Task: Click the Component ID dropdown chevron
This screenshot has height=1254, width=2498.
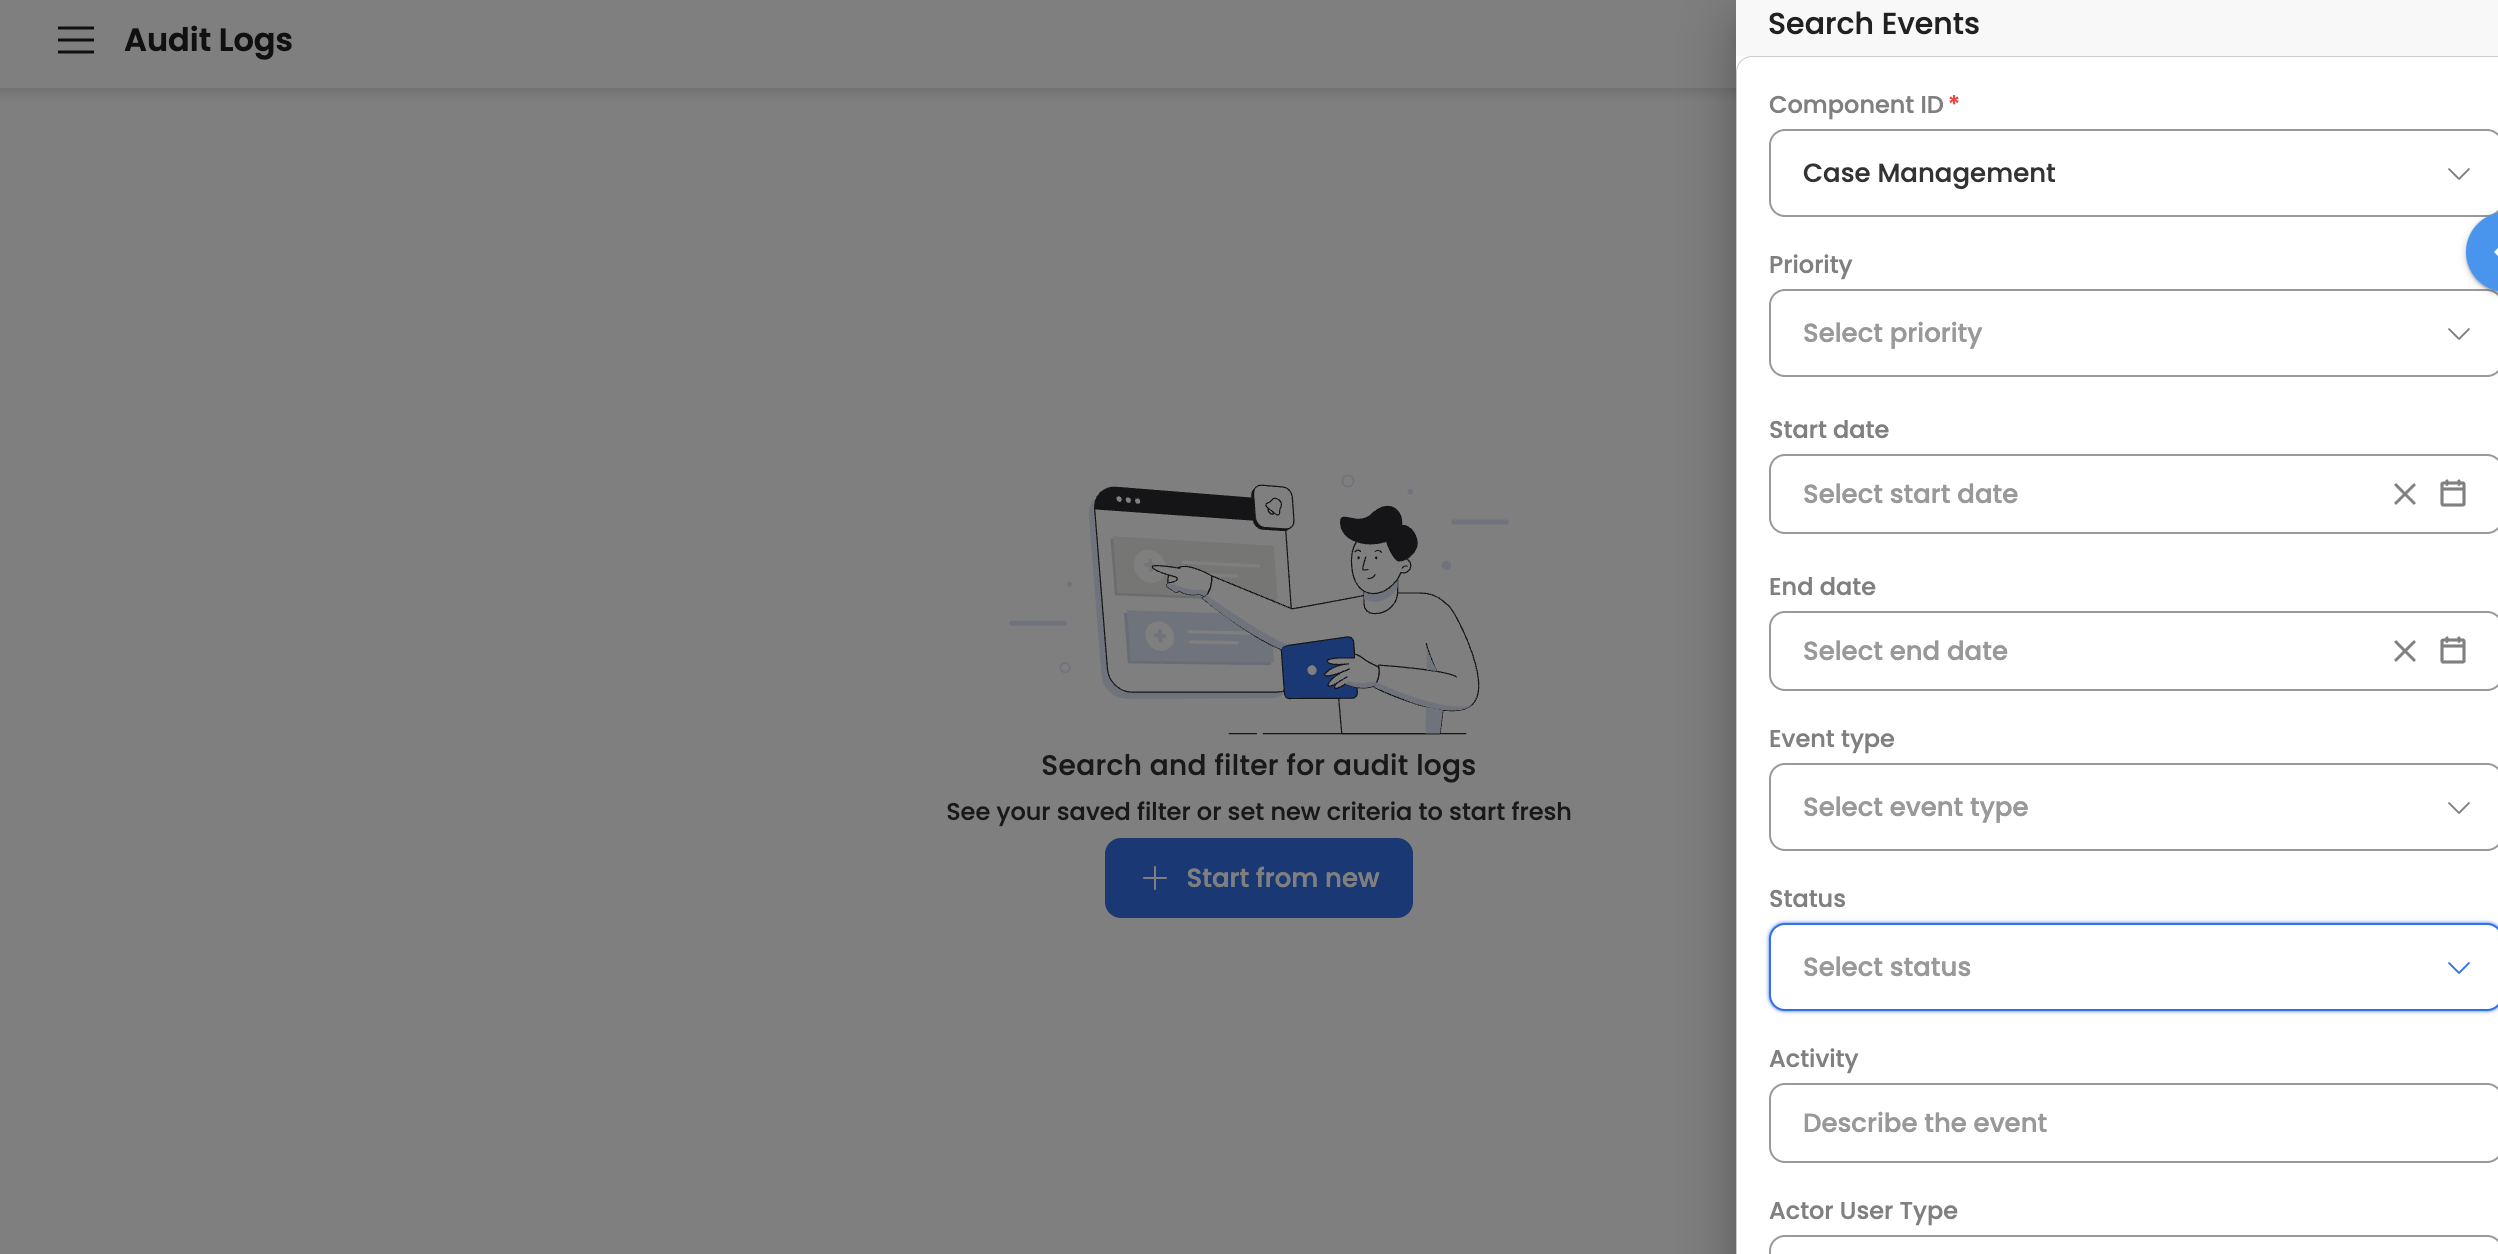Action: coord(2458,174)
